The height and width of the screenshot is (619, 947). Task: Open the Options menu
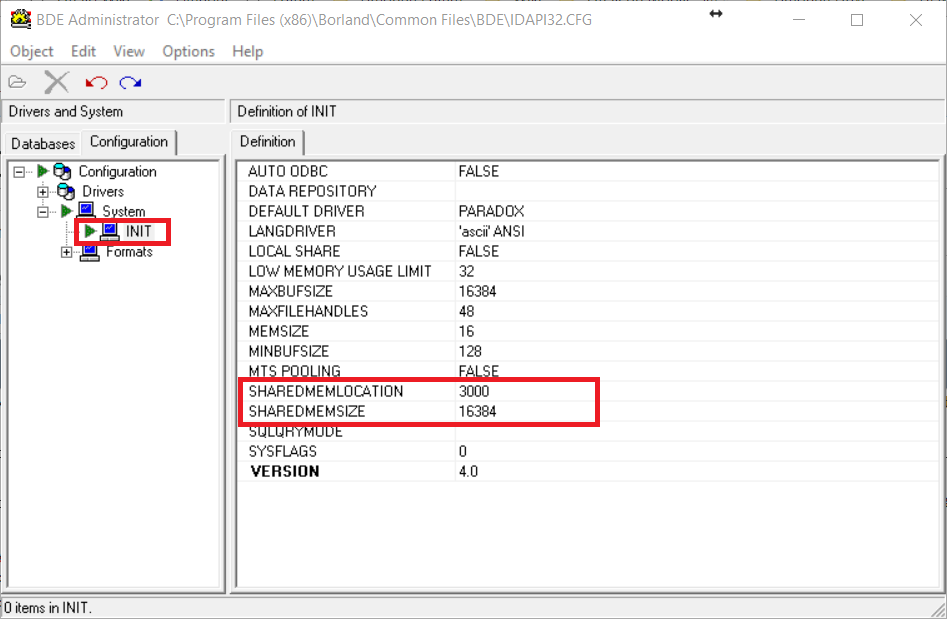tap(188, 51)
